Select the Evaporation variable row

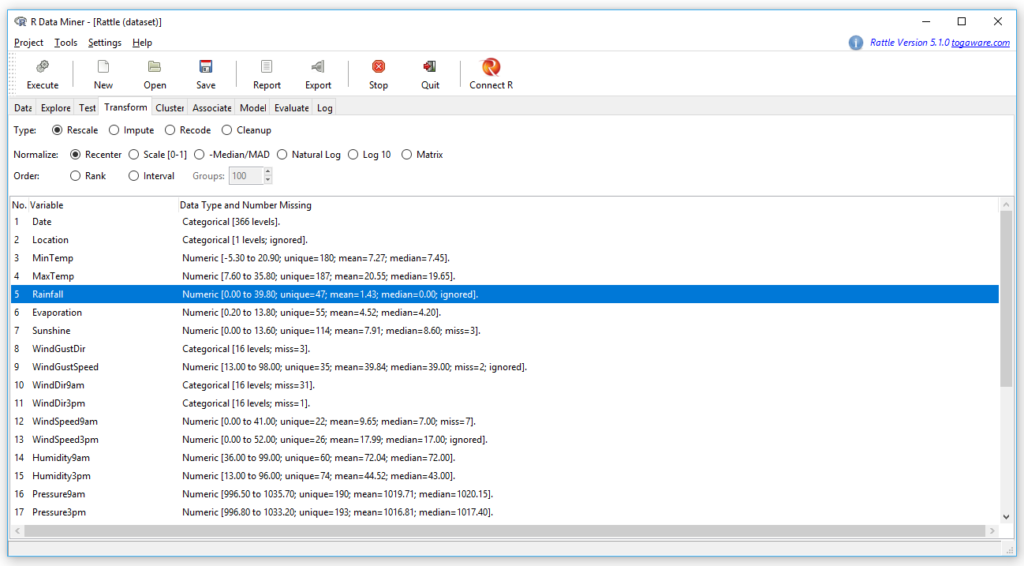[x=57, y=313]
